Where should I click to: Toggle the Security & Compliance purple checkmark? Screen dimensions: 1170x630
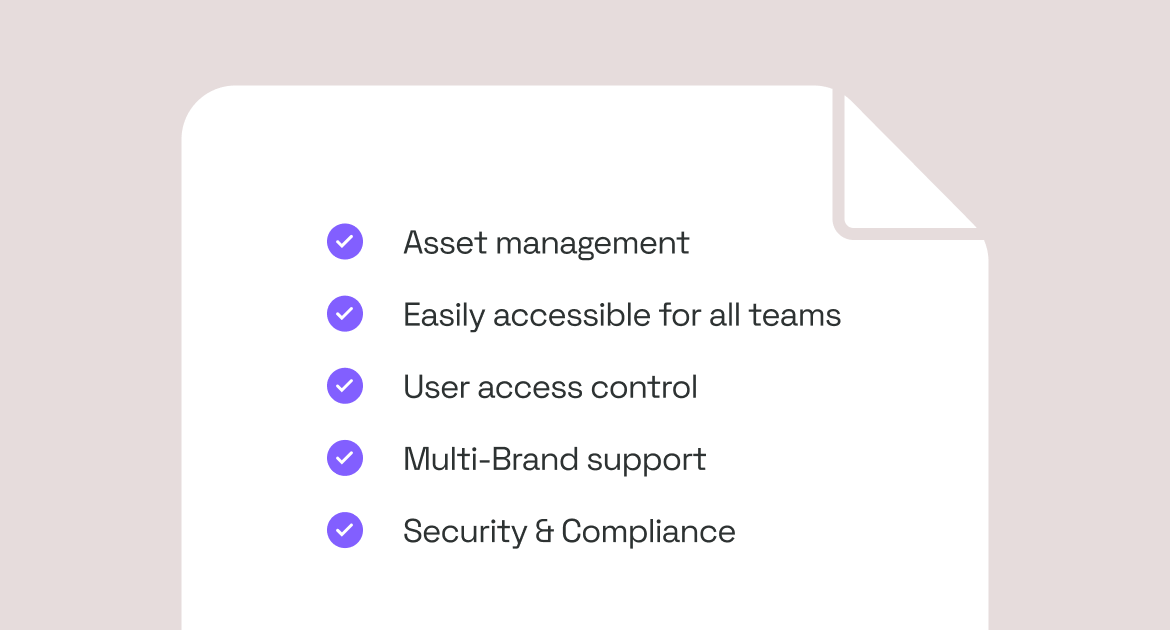click(345, 530)
